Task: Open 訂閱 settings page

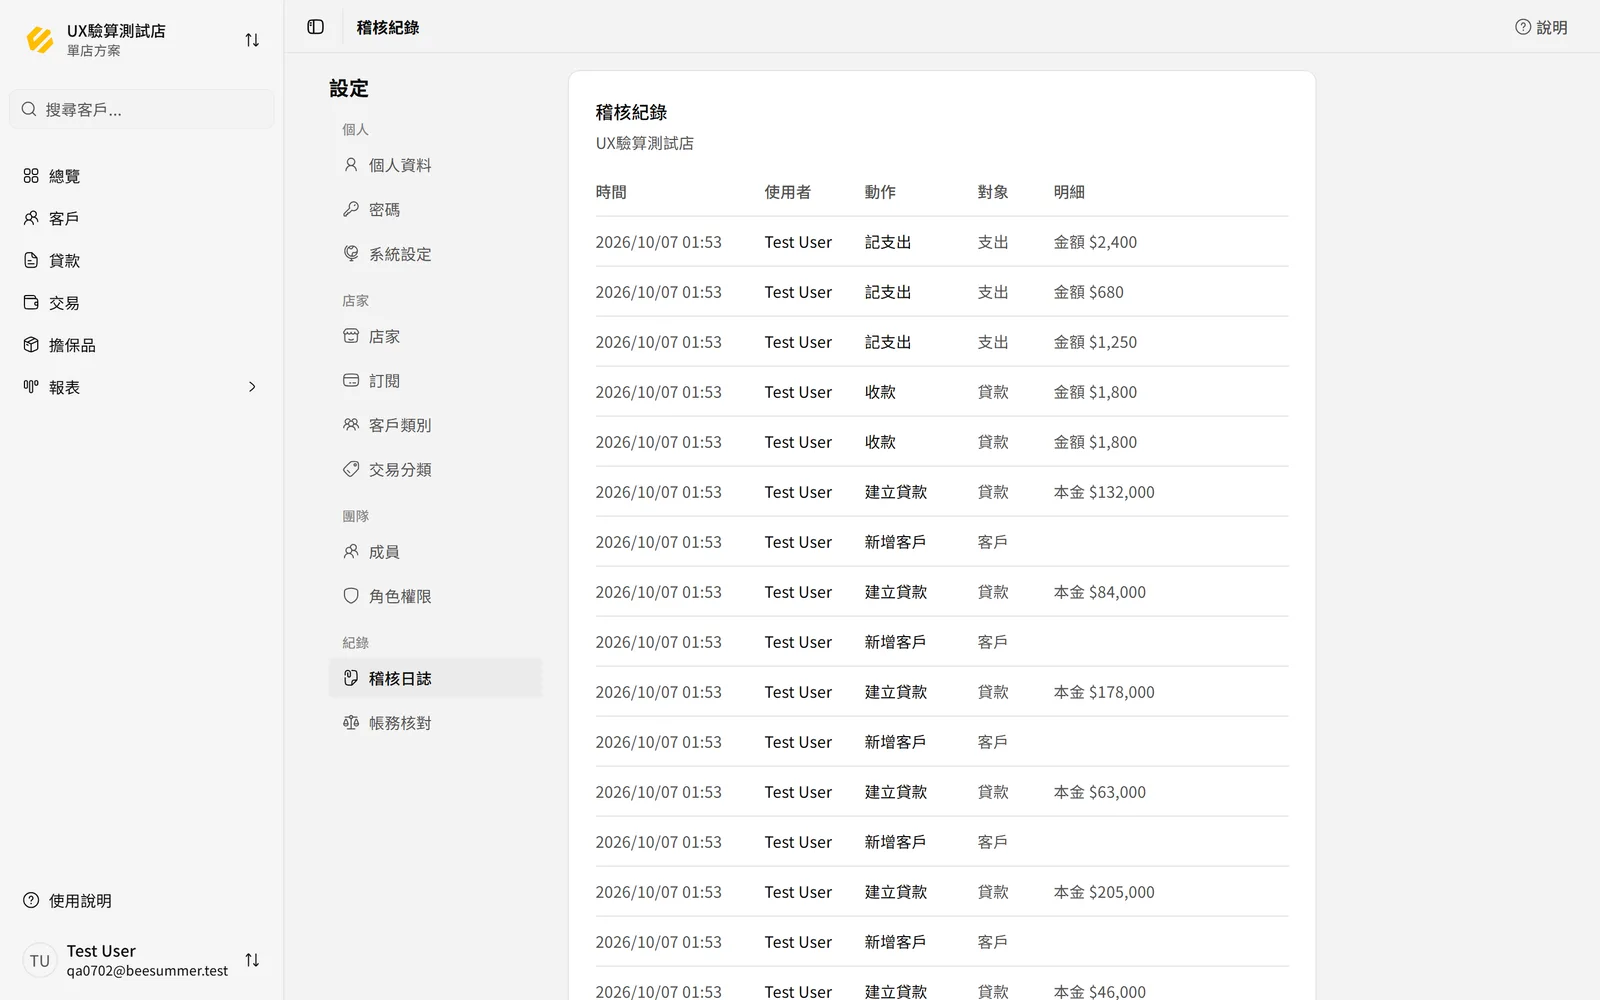Action: coord(435,380)
